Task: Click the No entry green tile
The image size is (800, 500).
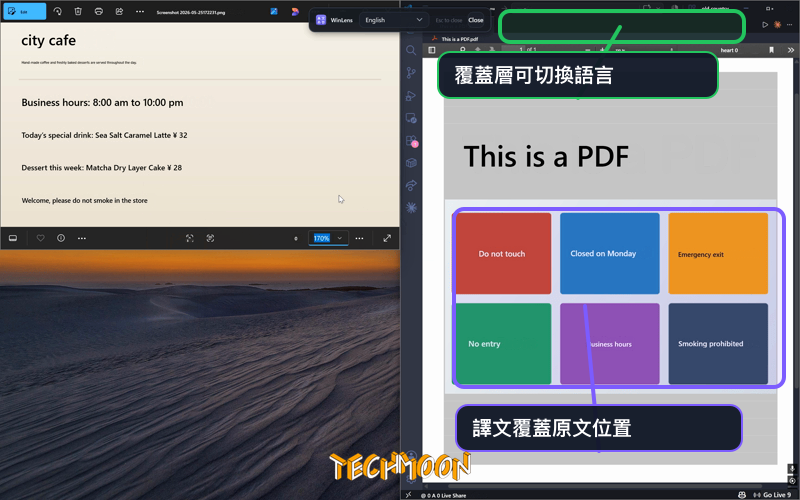Action: point(503,344)
